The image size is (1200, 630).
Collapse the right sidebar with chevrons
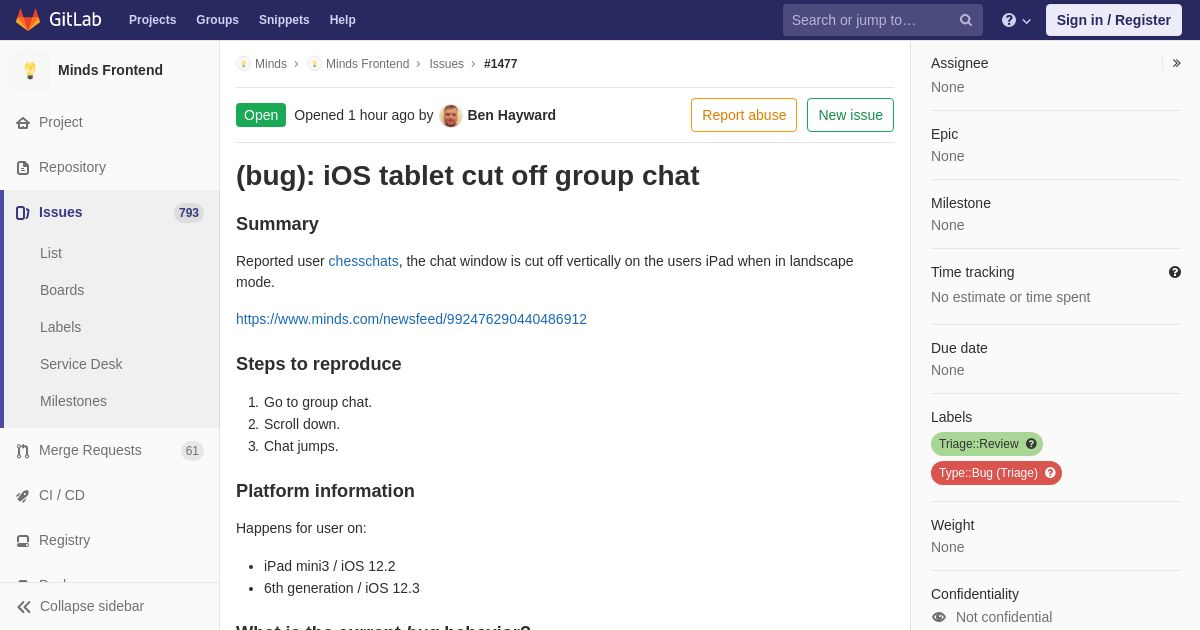pyautogui.click(x=1176, y=63)
